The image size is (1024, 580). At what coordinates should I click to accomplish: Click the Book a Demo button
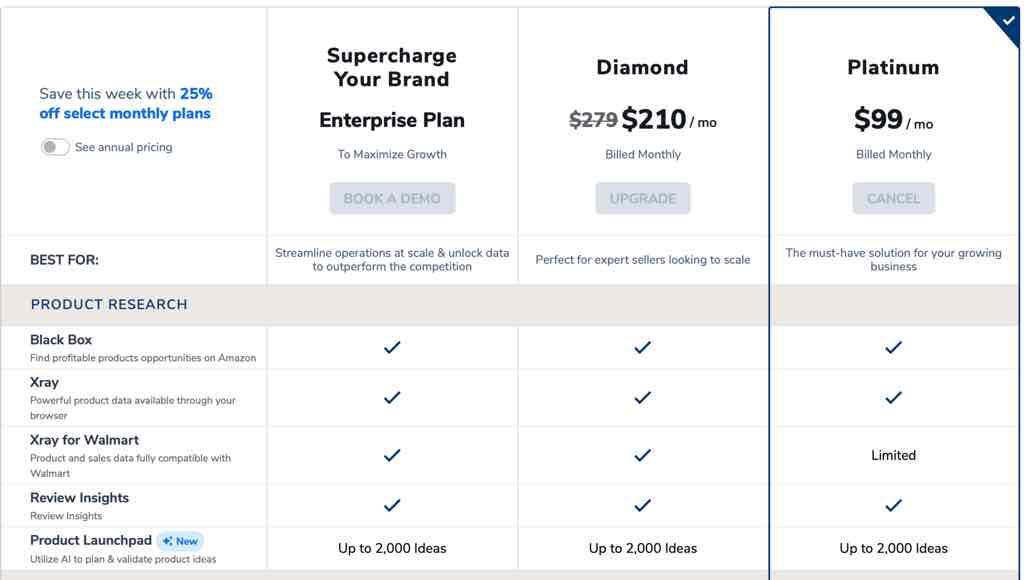[x=392, y=199]
